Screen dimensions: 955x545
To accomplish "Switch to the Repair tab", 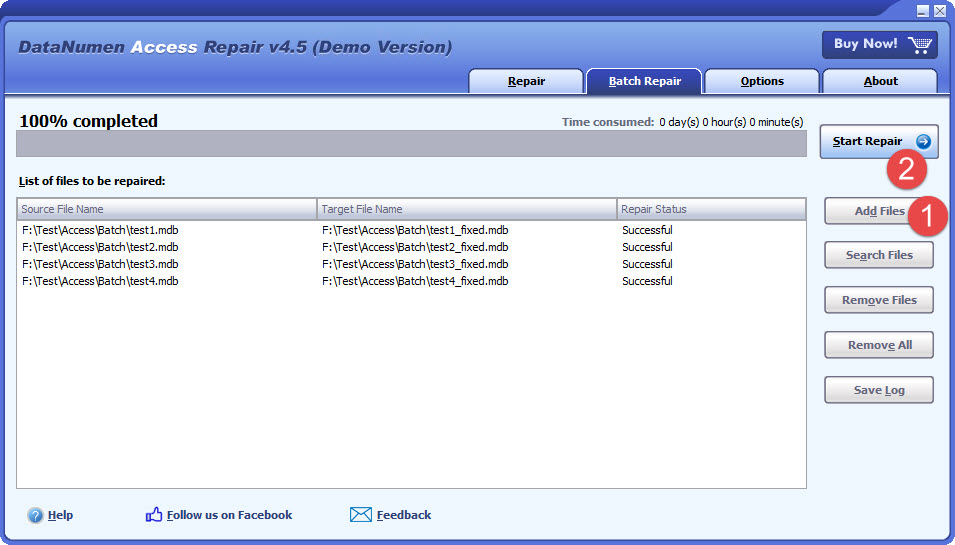I will pos(526,81).
